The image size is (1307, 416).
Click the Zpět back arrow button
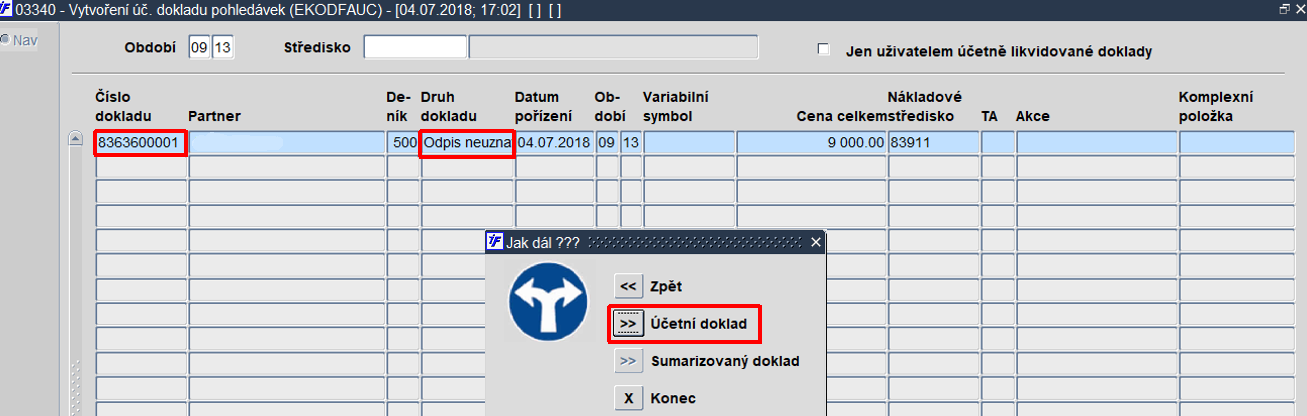pyautogui.click(x=628, y=286)
